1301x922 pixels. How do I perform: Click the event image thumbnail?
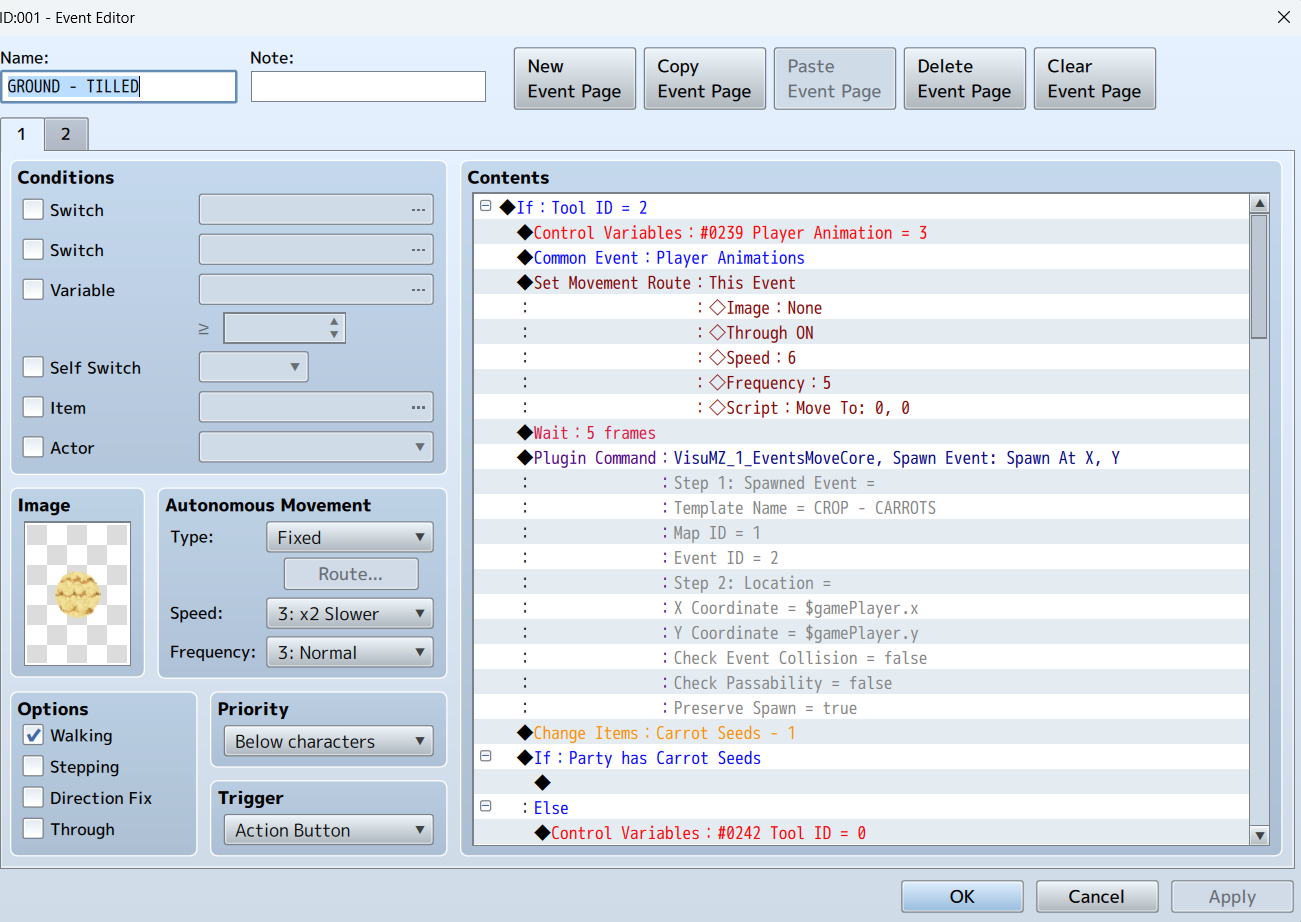pos(78,594)
